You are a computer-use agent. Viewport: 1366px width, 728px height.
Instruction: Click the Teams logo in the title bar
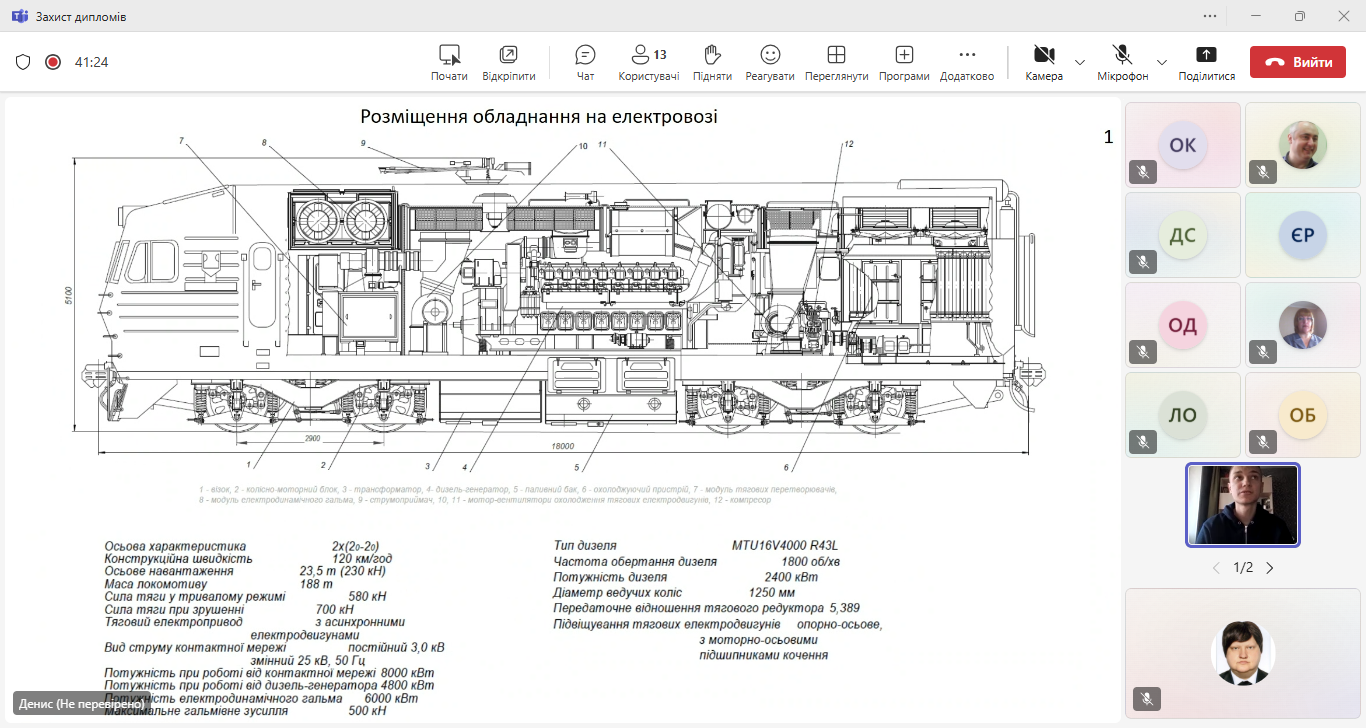coord(19,17)
